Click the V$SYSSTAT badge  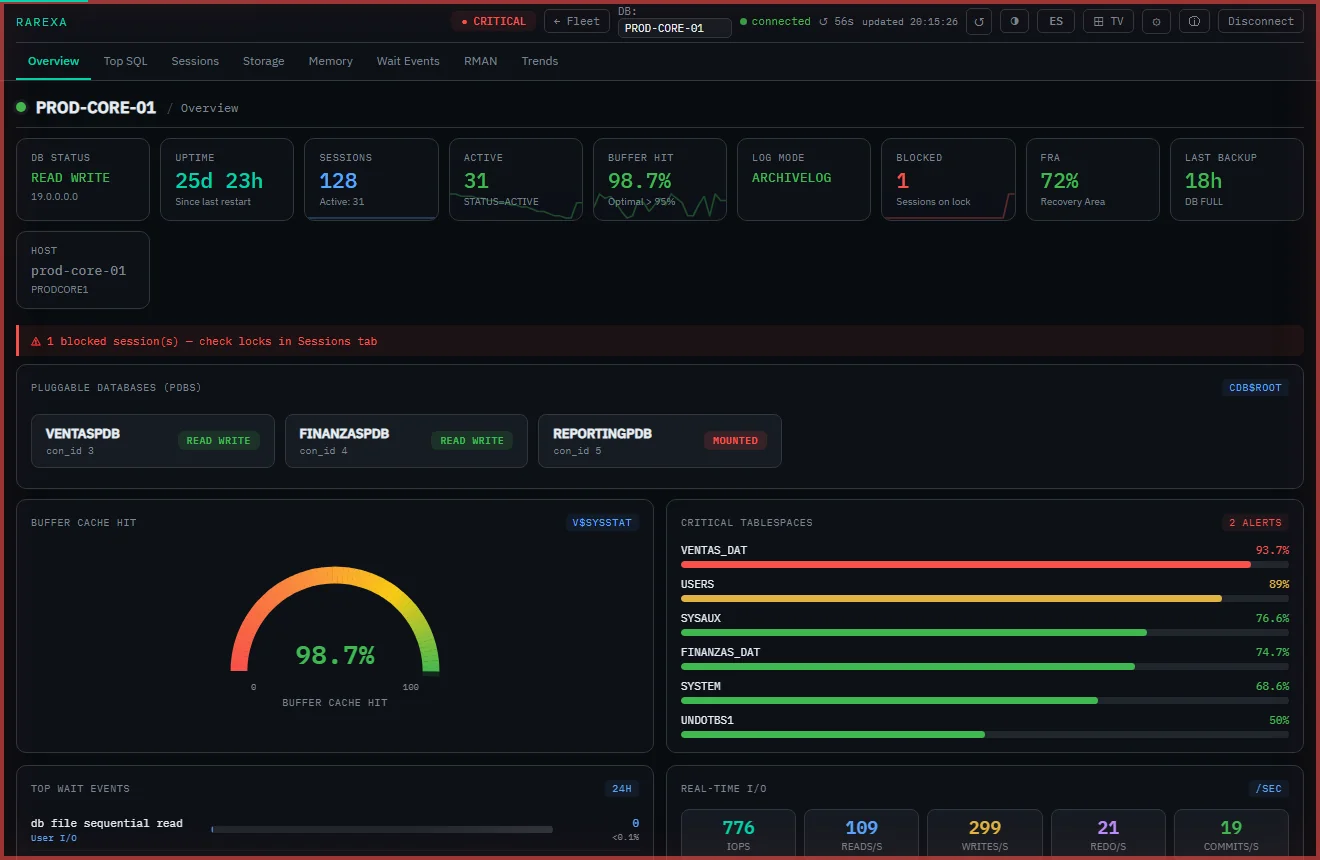[602, 523]
